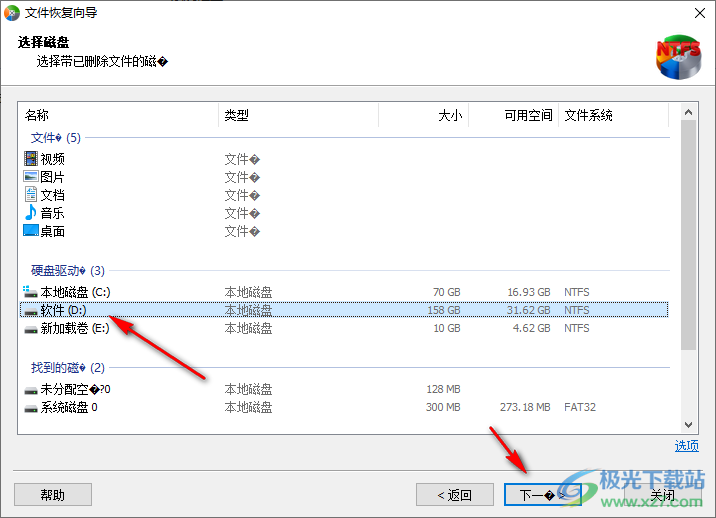Click the 系统磁盘 0 drive icon
716x518 pixels.
click(31, 407)
